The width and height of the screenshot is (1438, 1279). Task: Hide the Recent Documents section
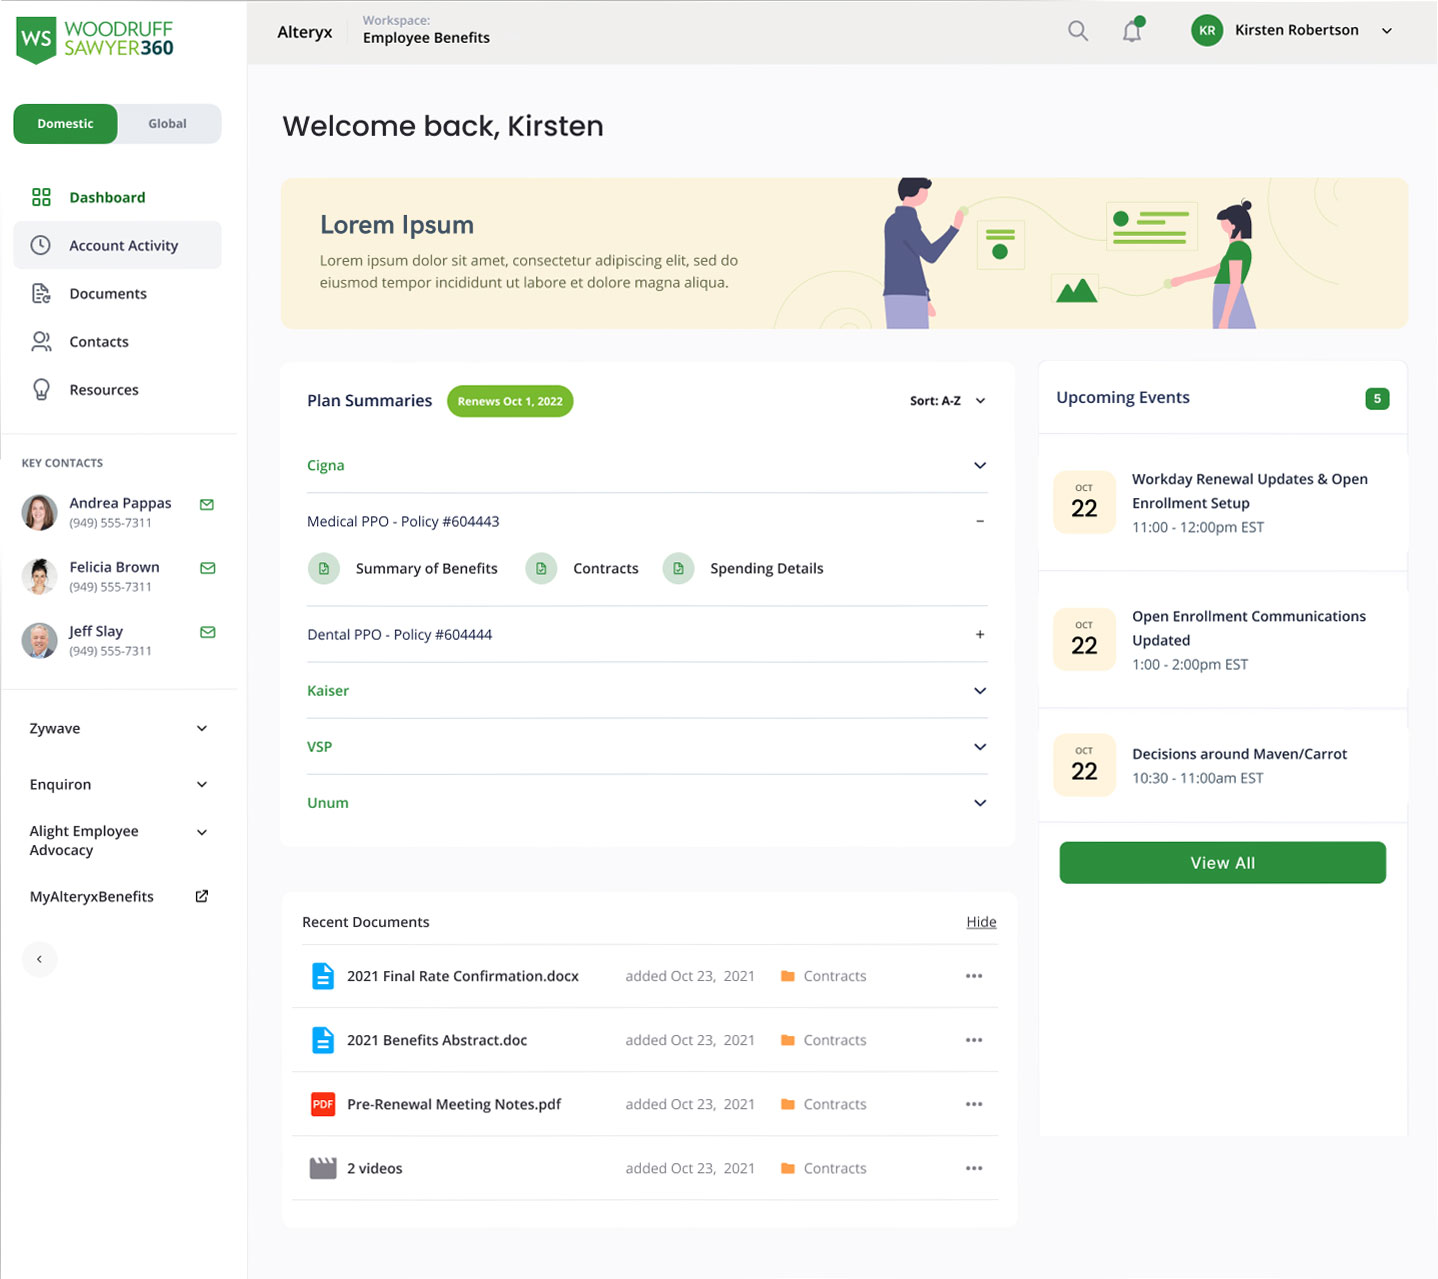980,922
